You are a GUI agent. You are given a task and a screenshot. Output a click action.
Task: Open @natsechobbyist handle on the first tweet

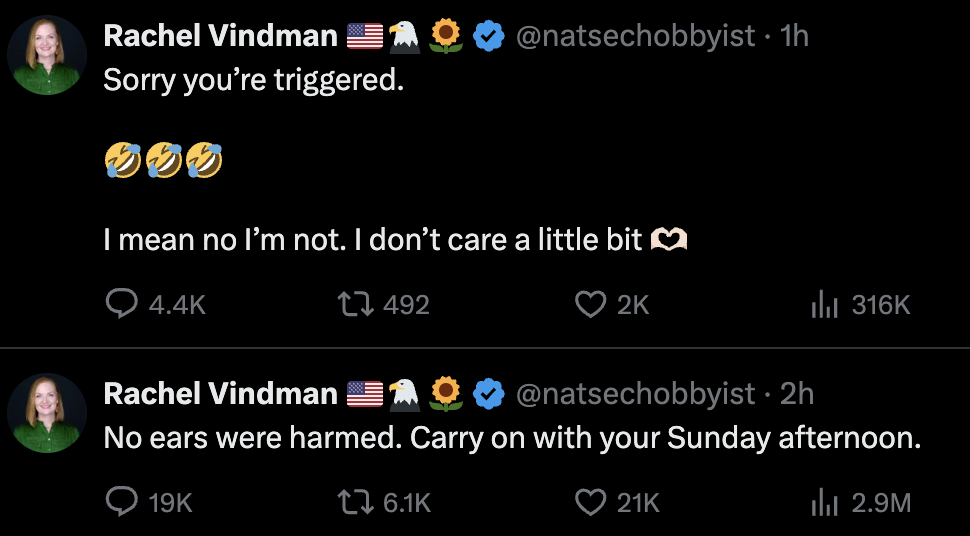coord(635,37)
